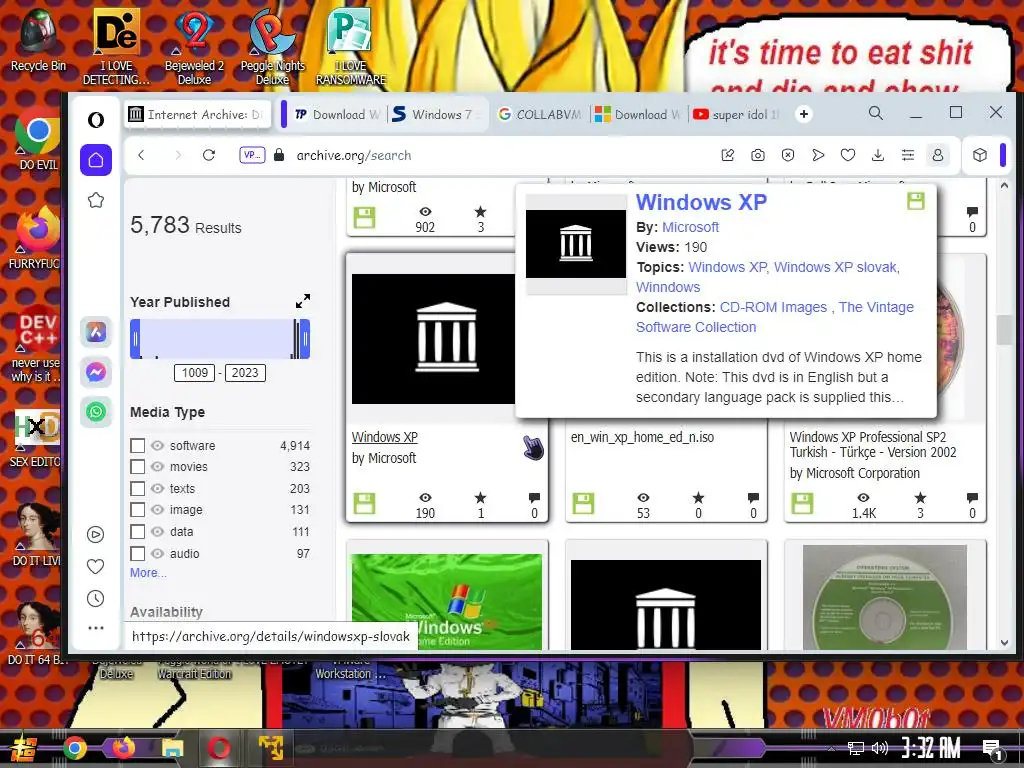
Task: Open the bookmarks star in Opera sidebar
Action: [x=96, y=200]
